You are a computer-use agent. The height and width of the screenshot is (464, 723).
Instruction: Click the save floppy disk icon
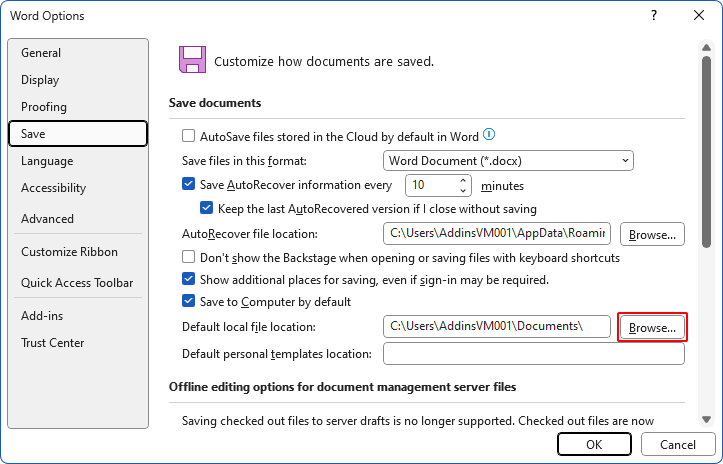[192, 60]
